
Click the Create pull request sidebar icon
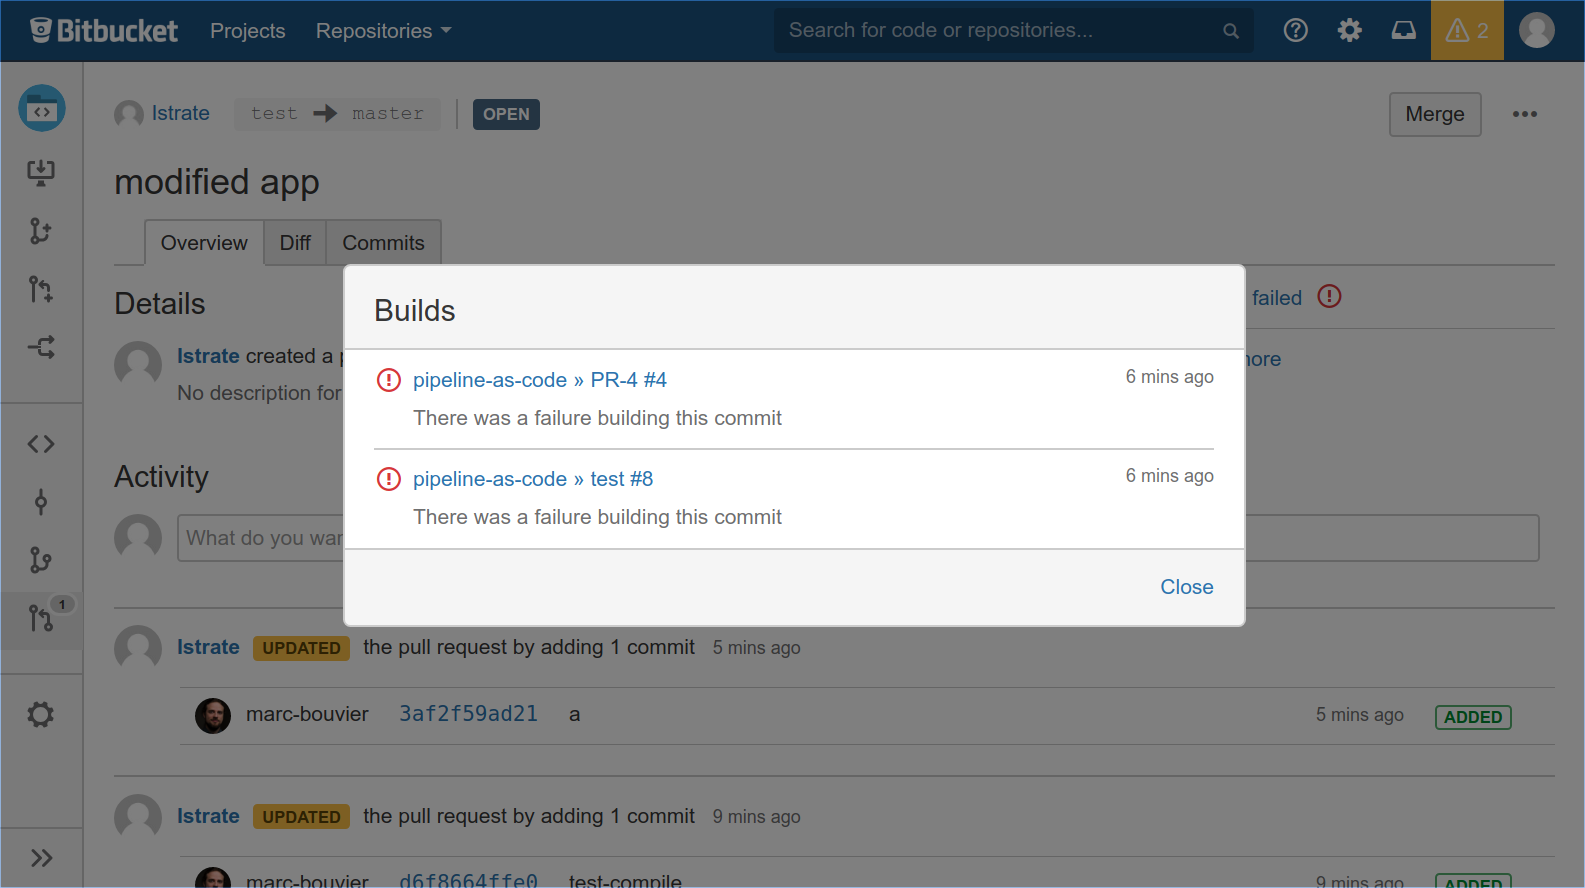coord(41,289)
